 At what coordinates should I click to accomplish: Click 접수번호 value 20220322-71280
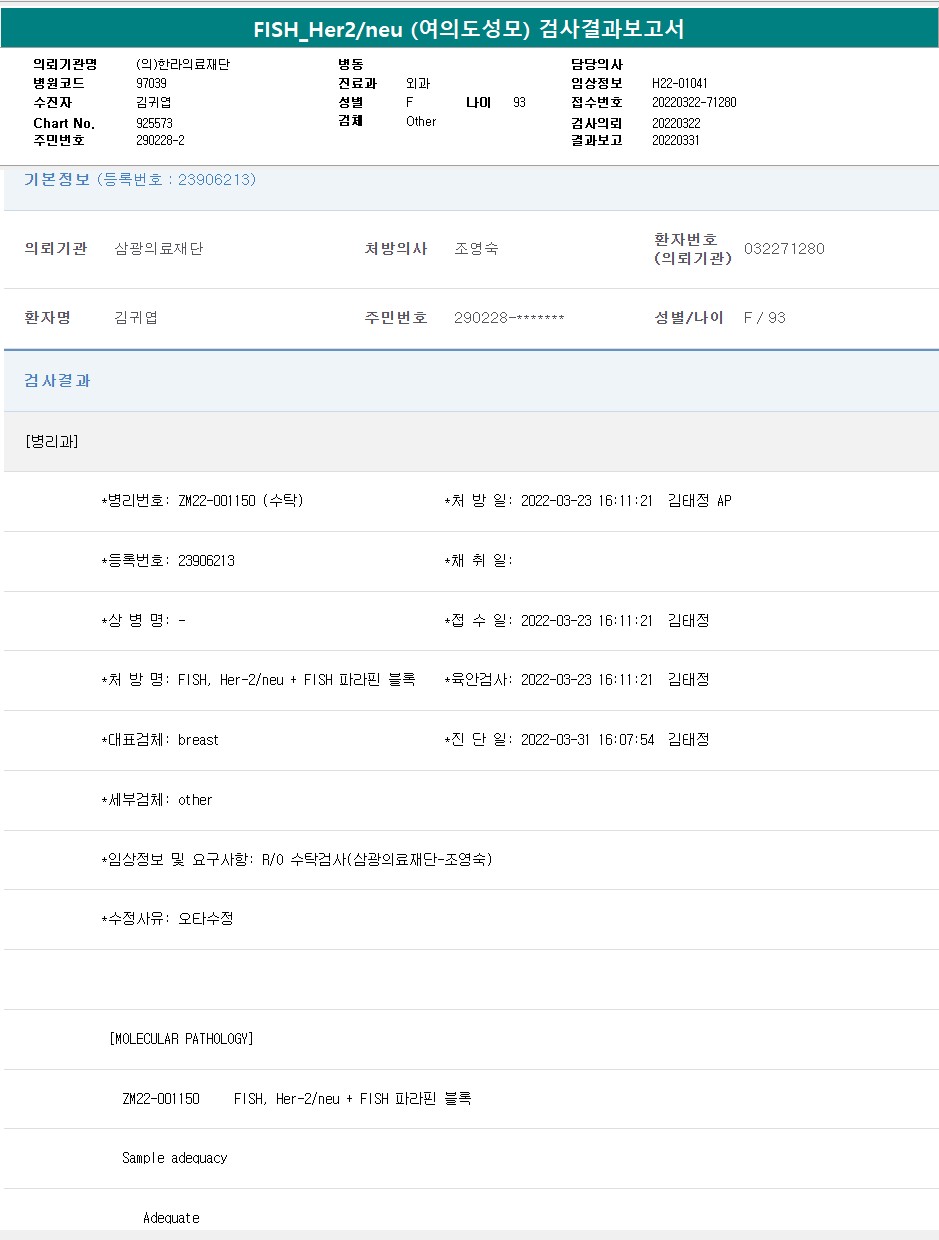pyautogui.click(x=694, y=102)
